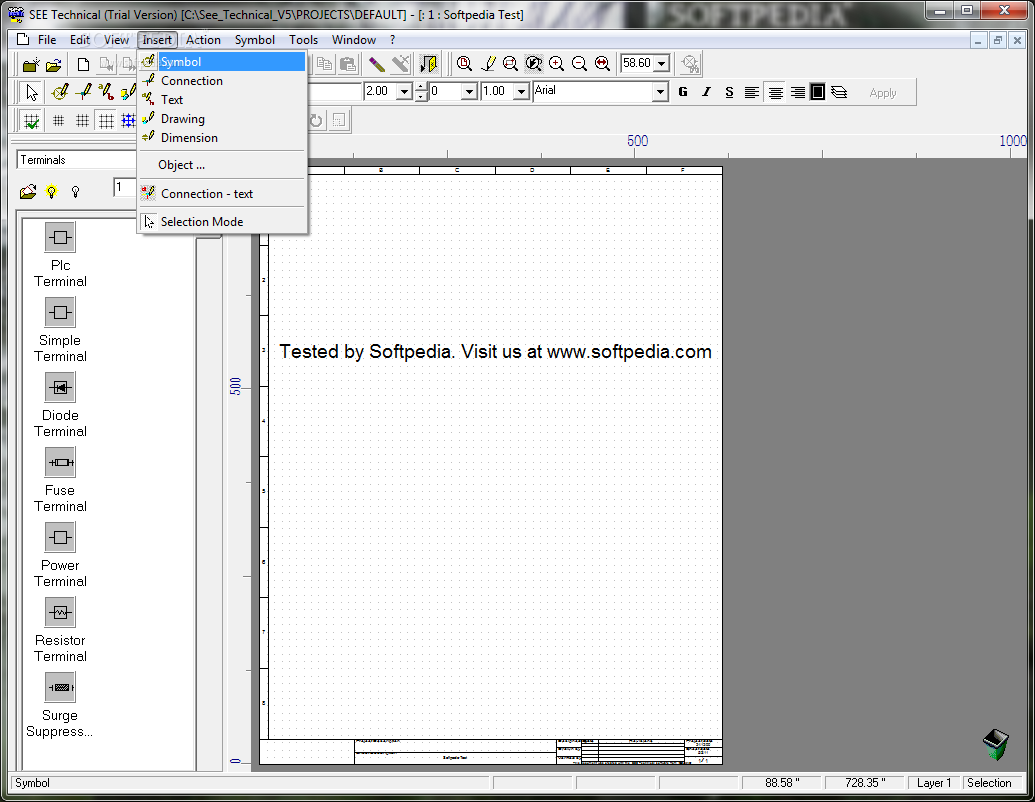Screen dimensions: 1035x802
Task: Open the Tools menu
Action: [x=304, y=40]
